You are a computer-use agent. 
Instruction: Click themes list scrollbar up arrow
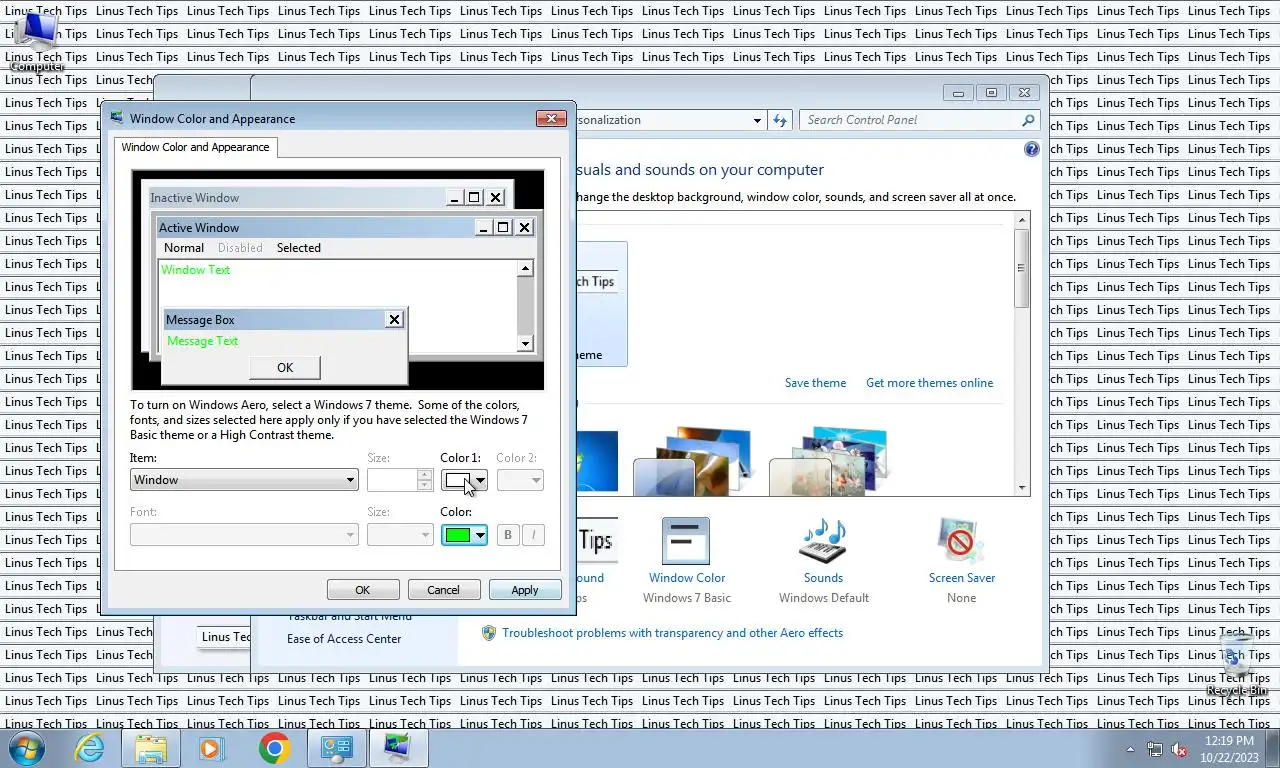click(1022, 220)
